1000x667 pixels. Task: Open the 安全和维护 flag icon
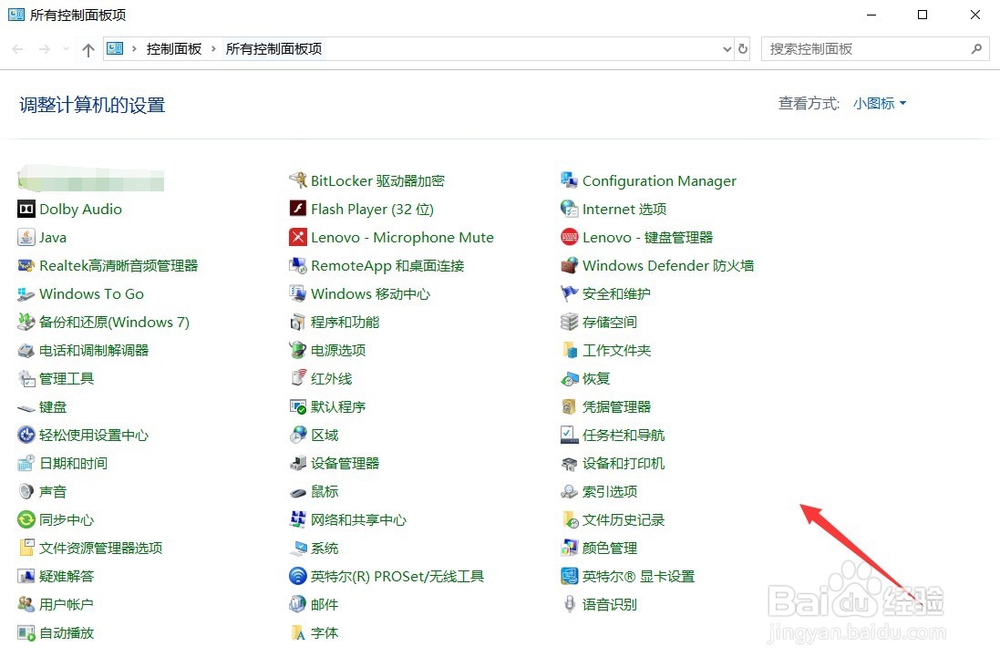(x=569, y=294)
